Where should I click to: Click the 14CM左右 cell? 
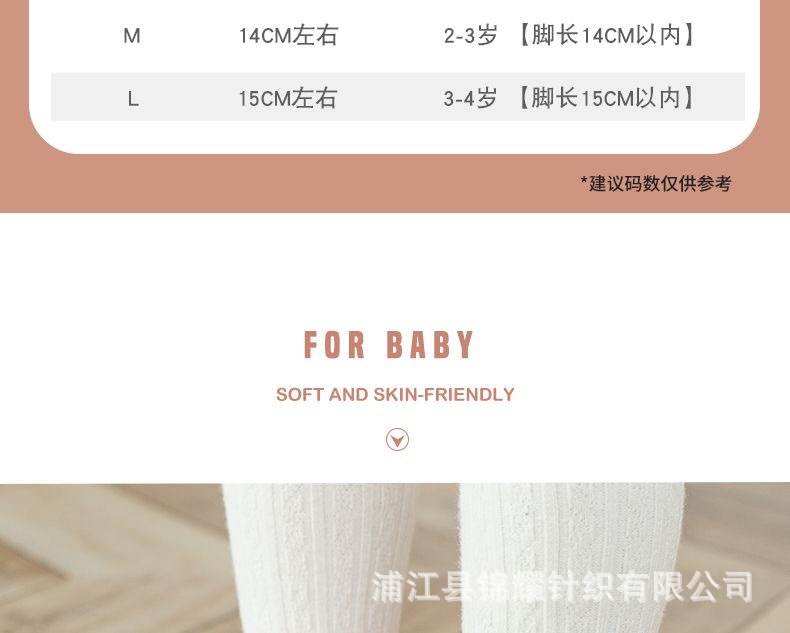pos(288,36)
